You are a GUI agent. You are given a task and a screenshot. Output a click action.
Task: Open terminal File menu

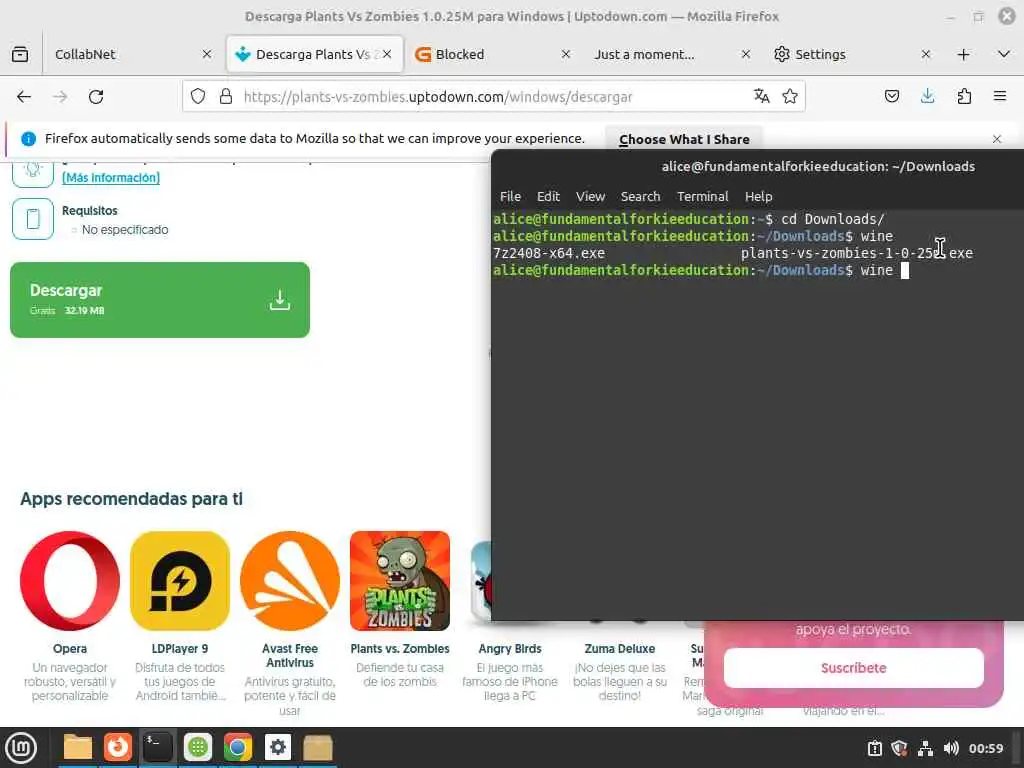click(510, 197)
